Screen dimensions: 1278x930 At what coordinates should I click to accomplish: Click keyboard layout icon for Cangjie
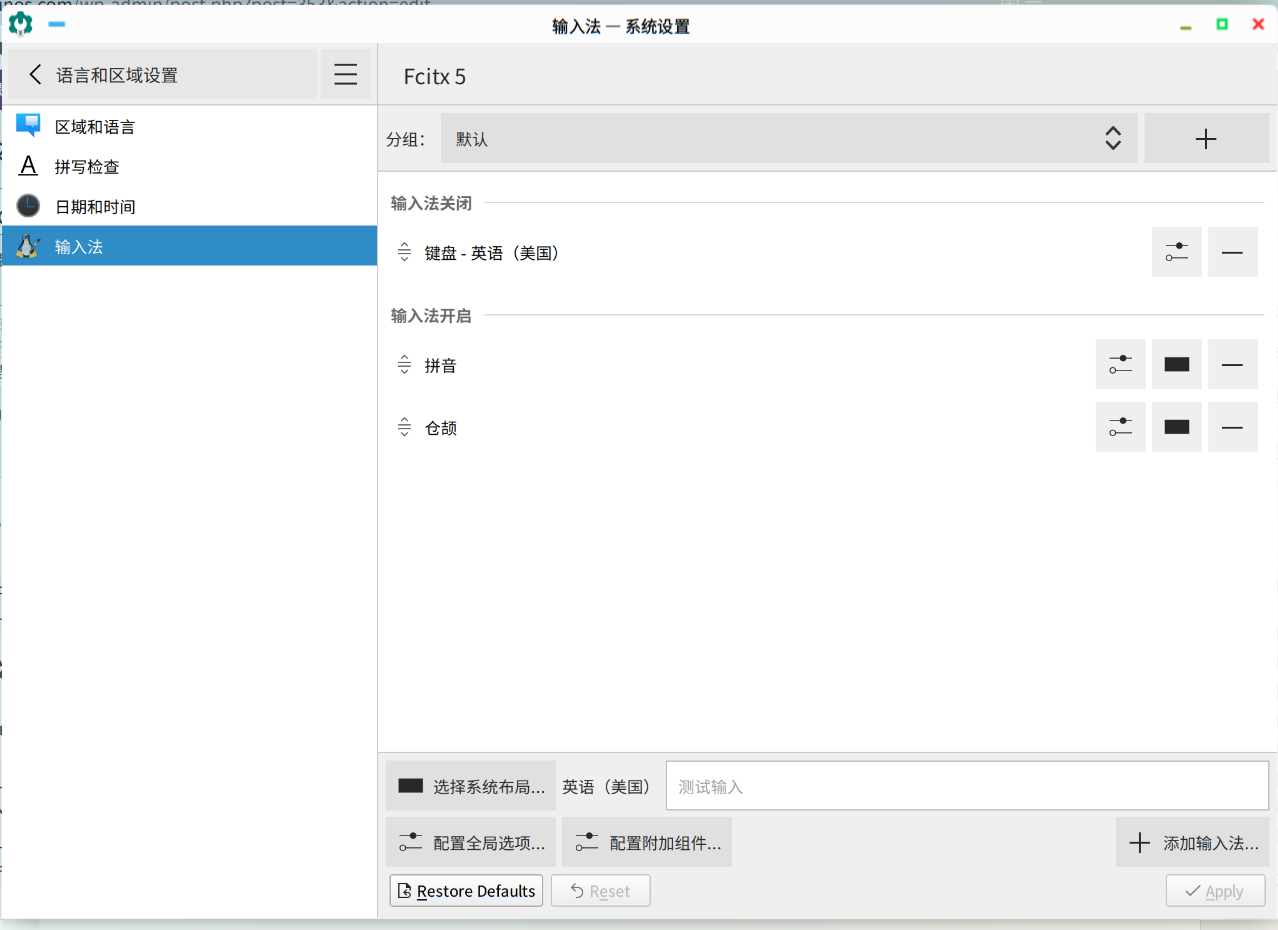coord(1176,427)
